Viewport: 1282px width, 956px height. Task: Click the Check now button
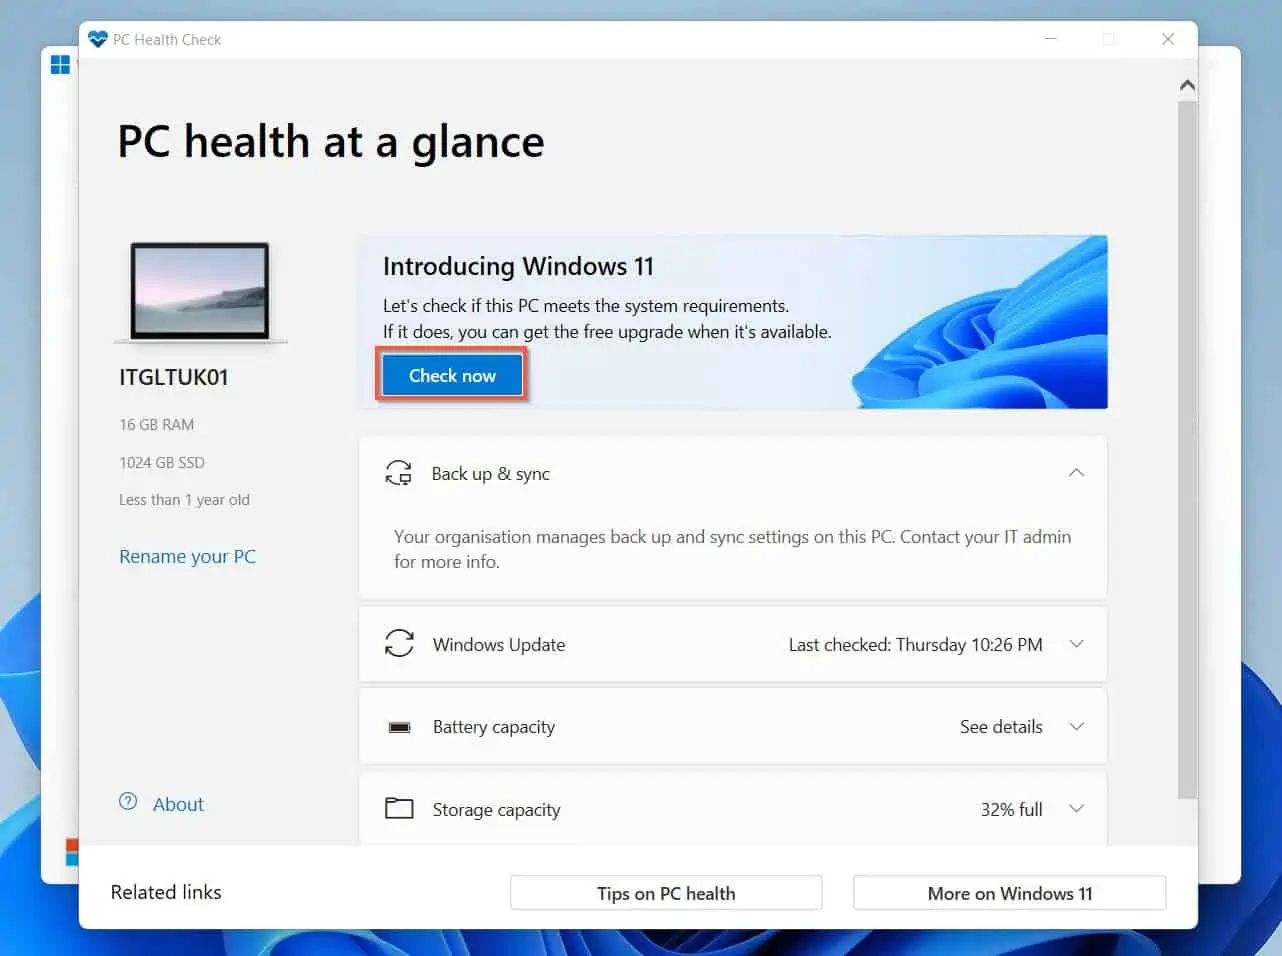pyautogui.click(x=452, y=375)
